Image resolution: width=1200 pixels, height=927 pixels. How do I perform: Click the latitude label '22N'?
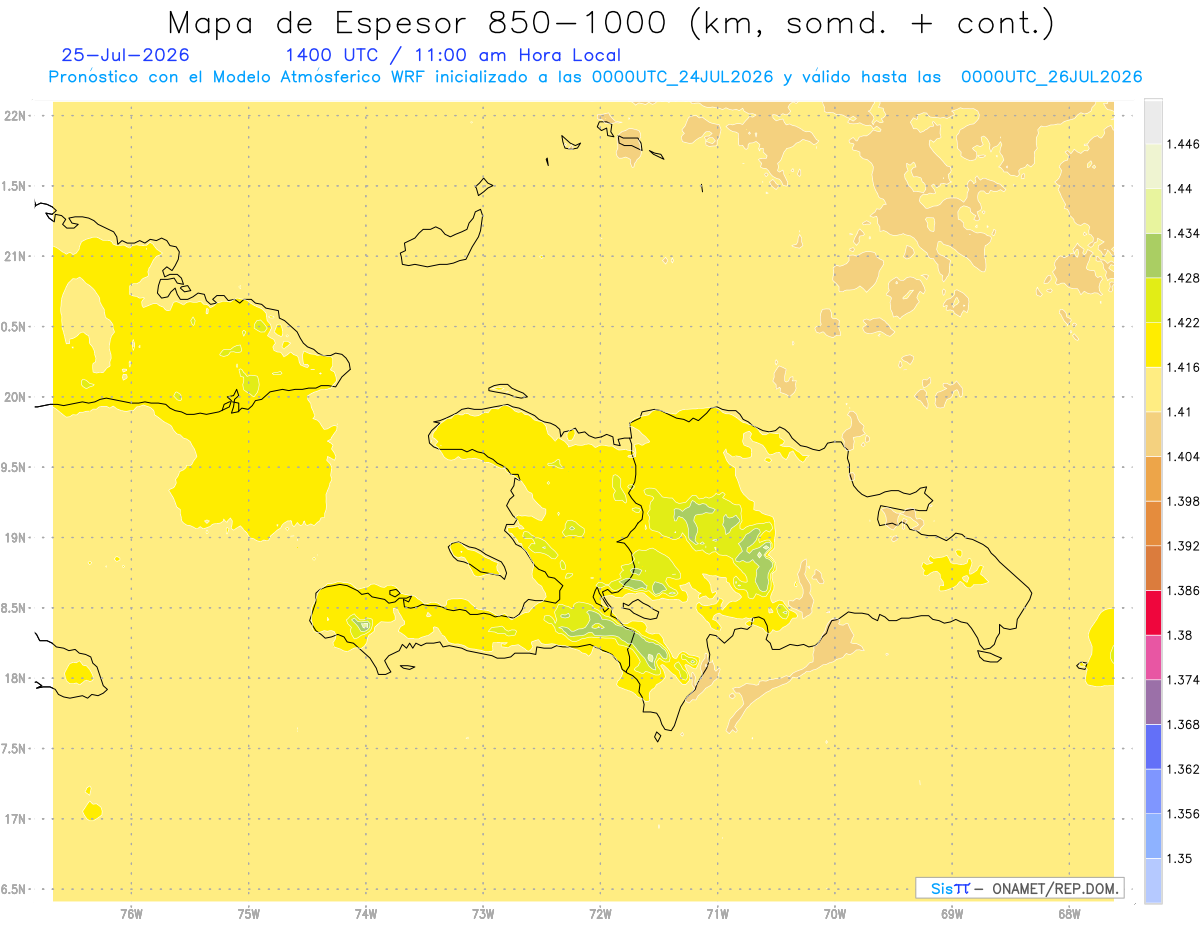[x=14, y=116]
